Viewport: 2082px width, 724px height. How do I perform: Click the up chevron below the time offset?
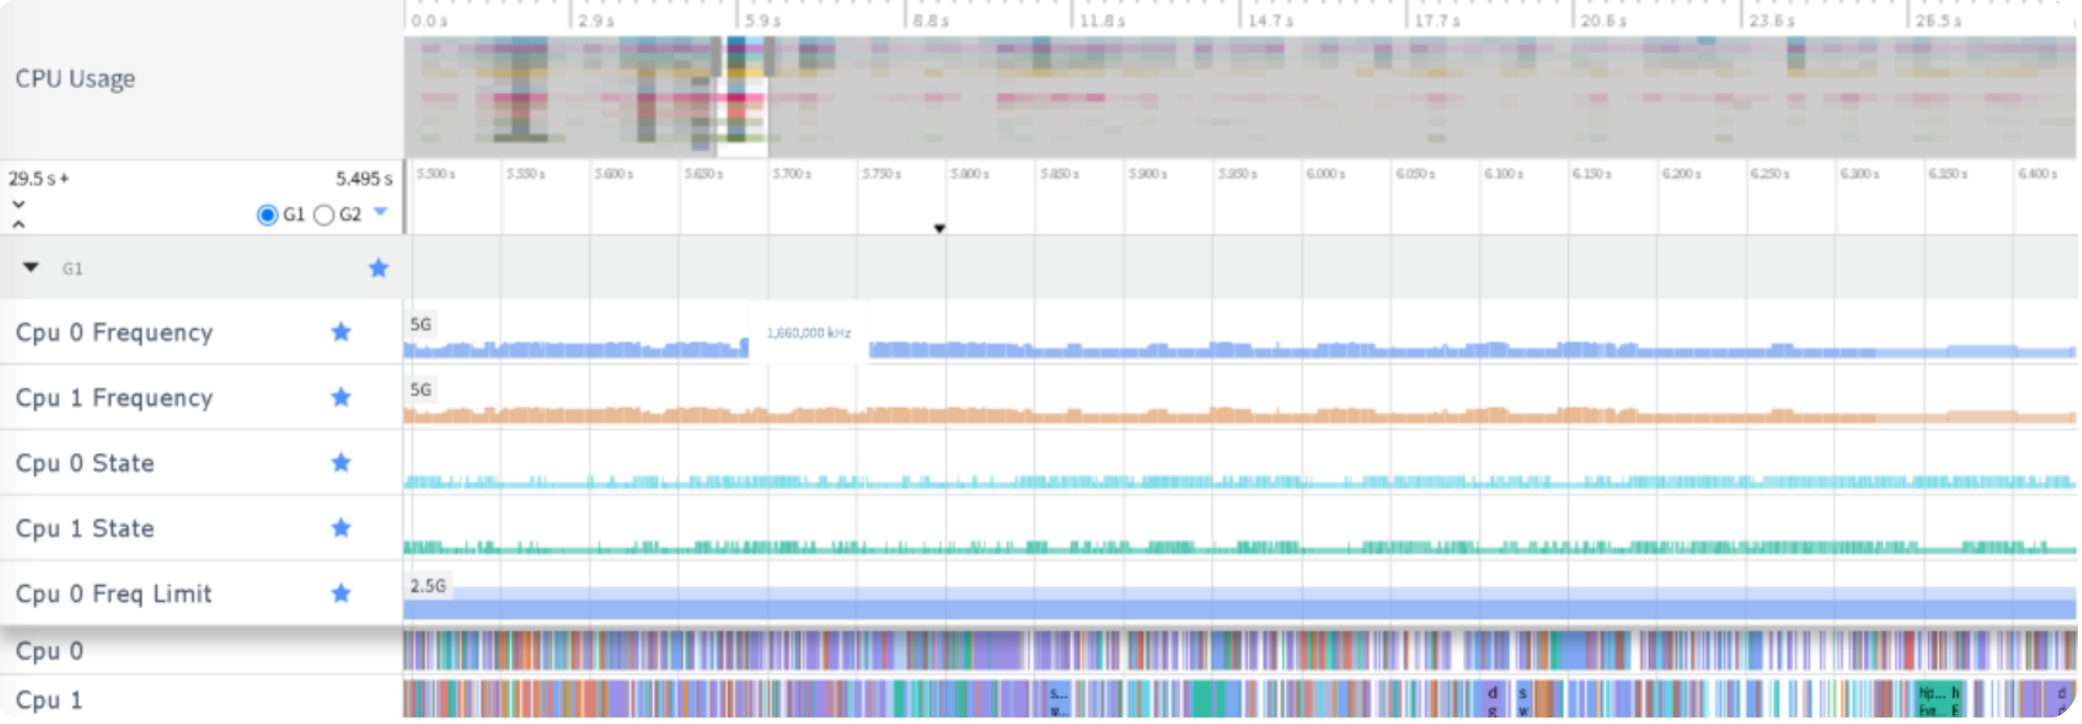point(18,224)
